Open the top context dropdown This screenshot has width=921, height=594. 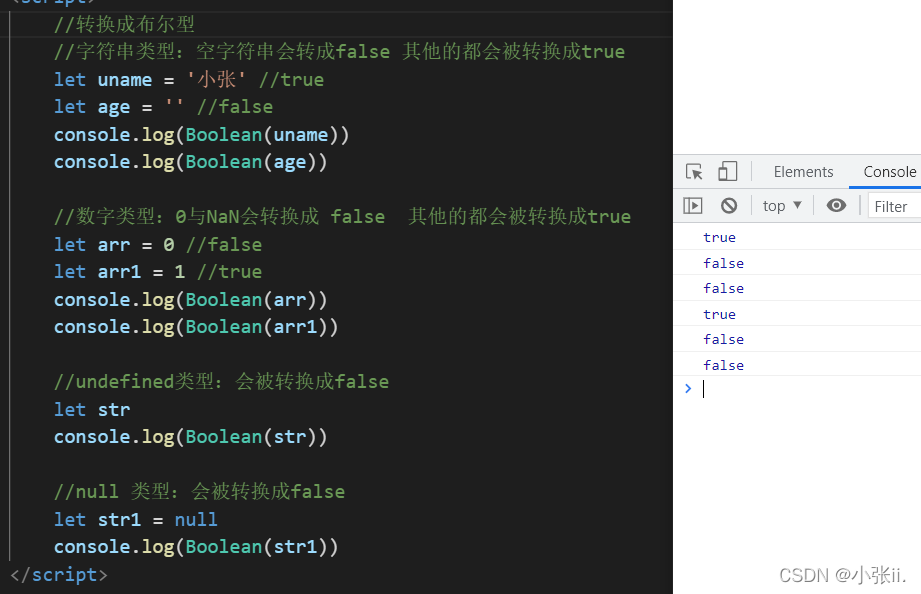(782, 206)
